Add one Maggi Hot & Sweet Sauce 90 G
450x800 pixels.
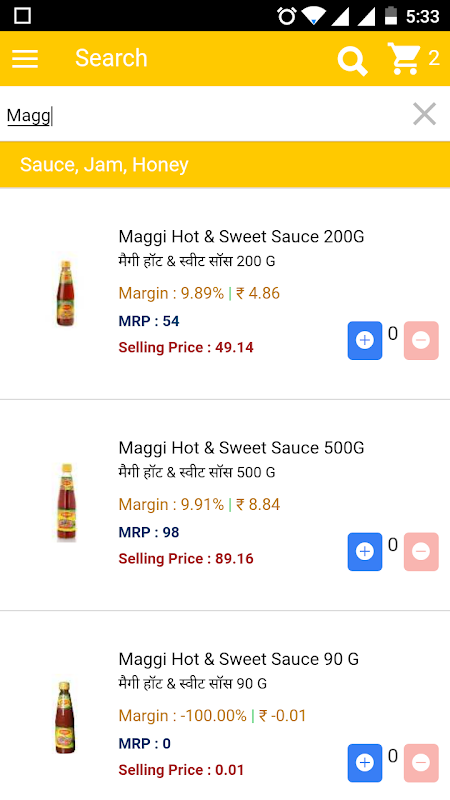coord(365,763)
